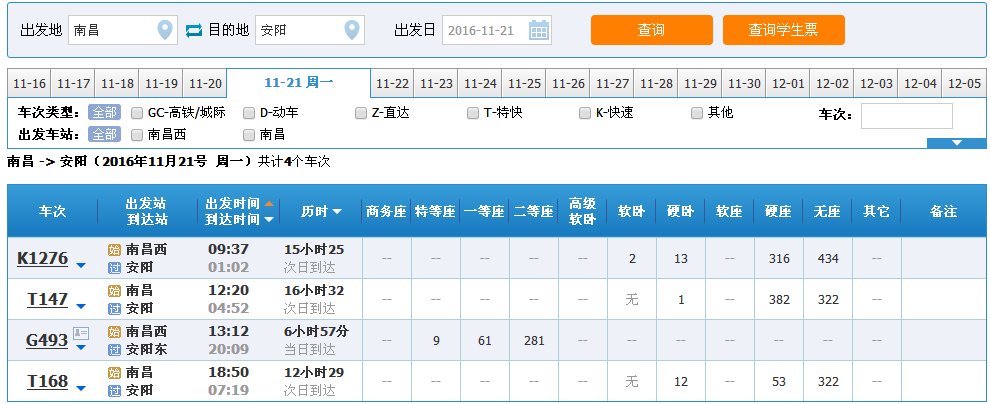Check the D-动车 train type

point(249,113)
